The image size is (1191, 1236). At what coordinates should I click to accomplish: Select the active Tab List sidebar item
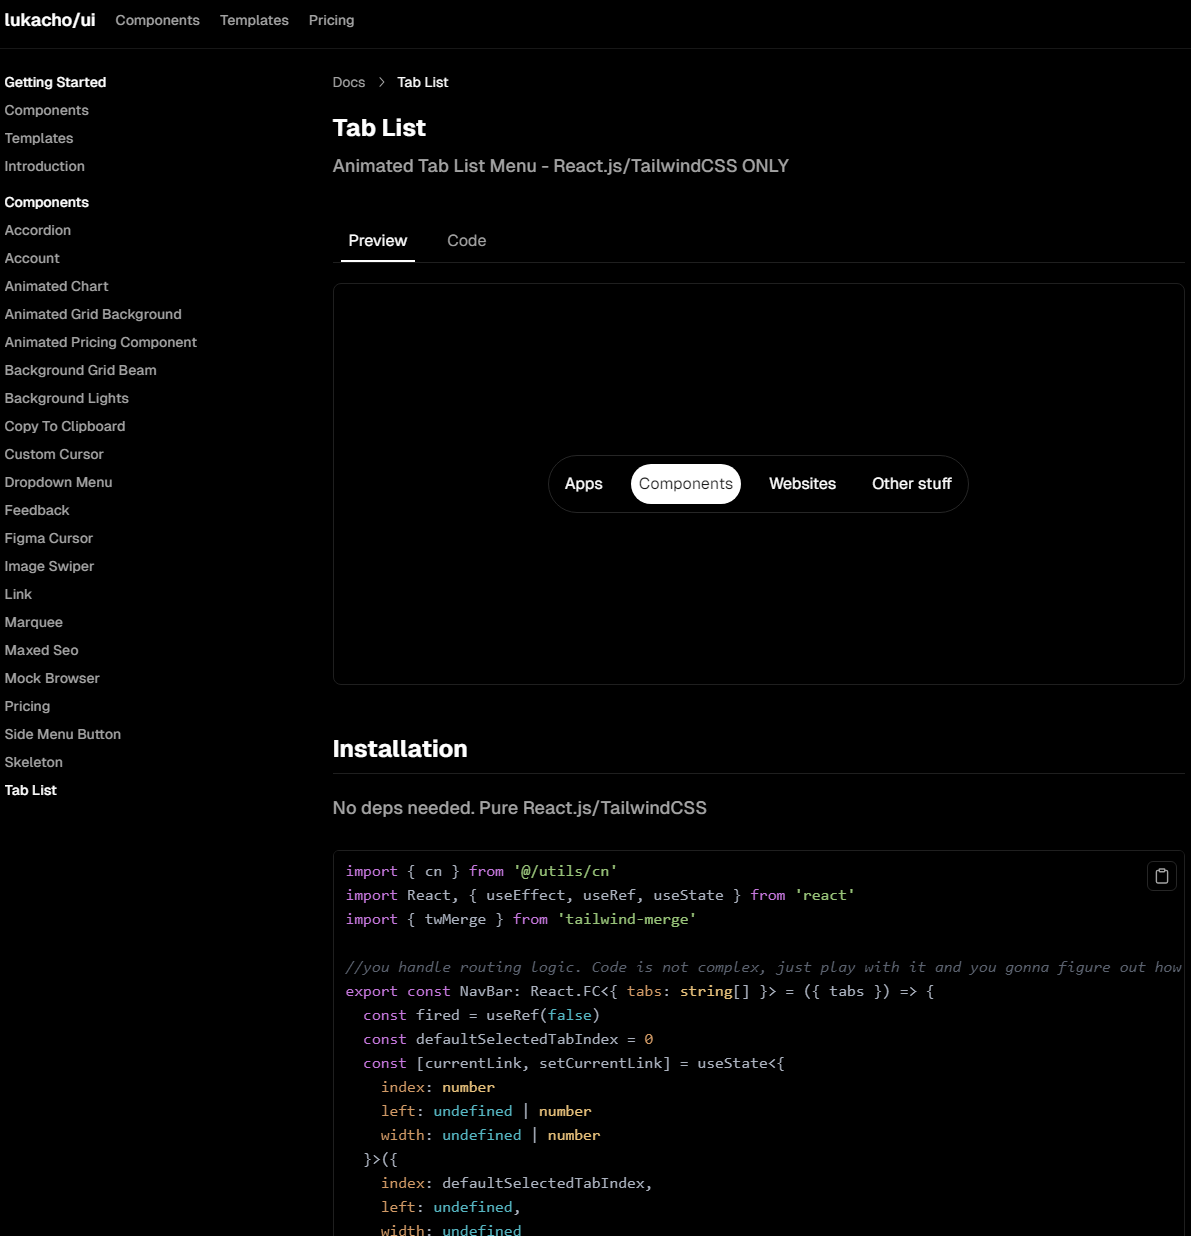pos(31,790)
